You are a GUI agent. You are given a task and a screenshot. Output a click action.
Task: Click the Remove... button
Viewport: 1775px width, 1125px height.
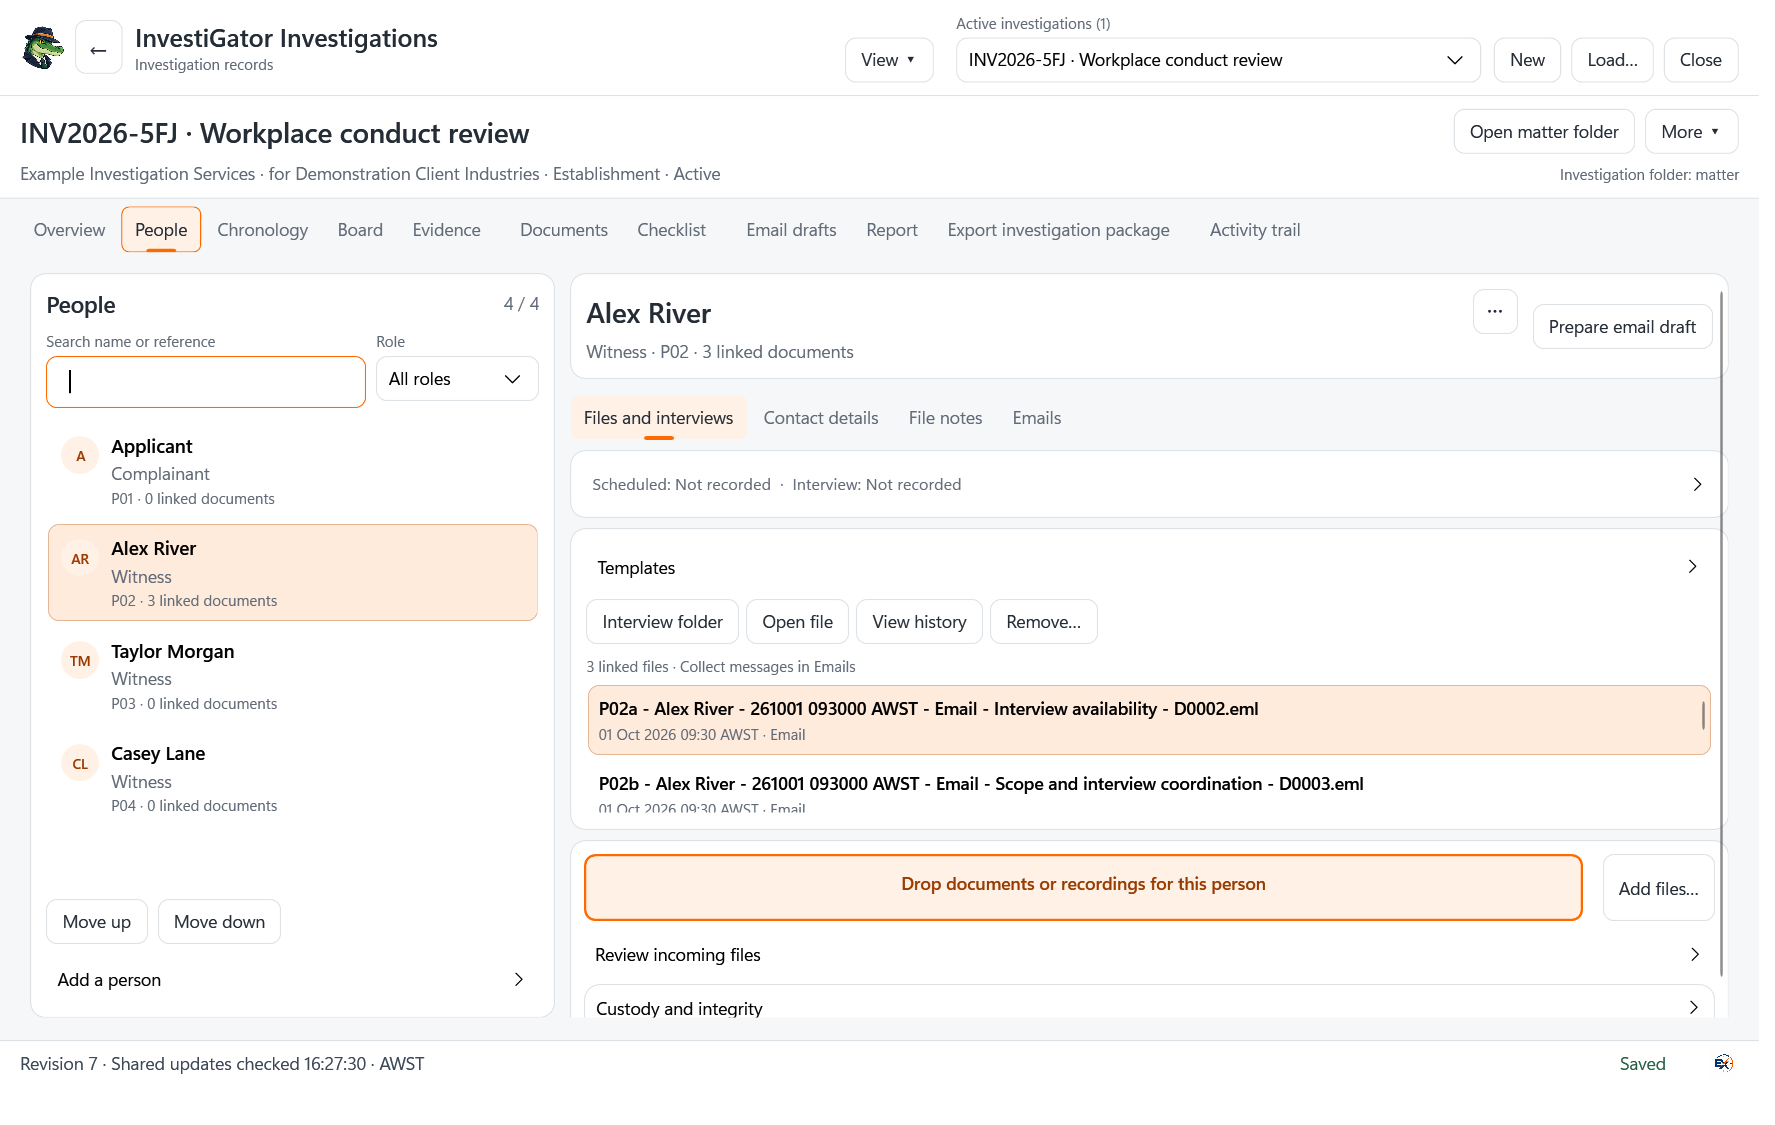click(1043, 622)
